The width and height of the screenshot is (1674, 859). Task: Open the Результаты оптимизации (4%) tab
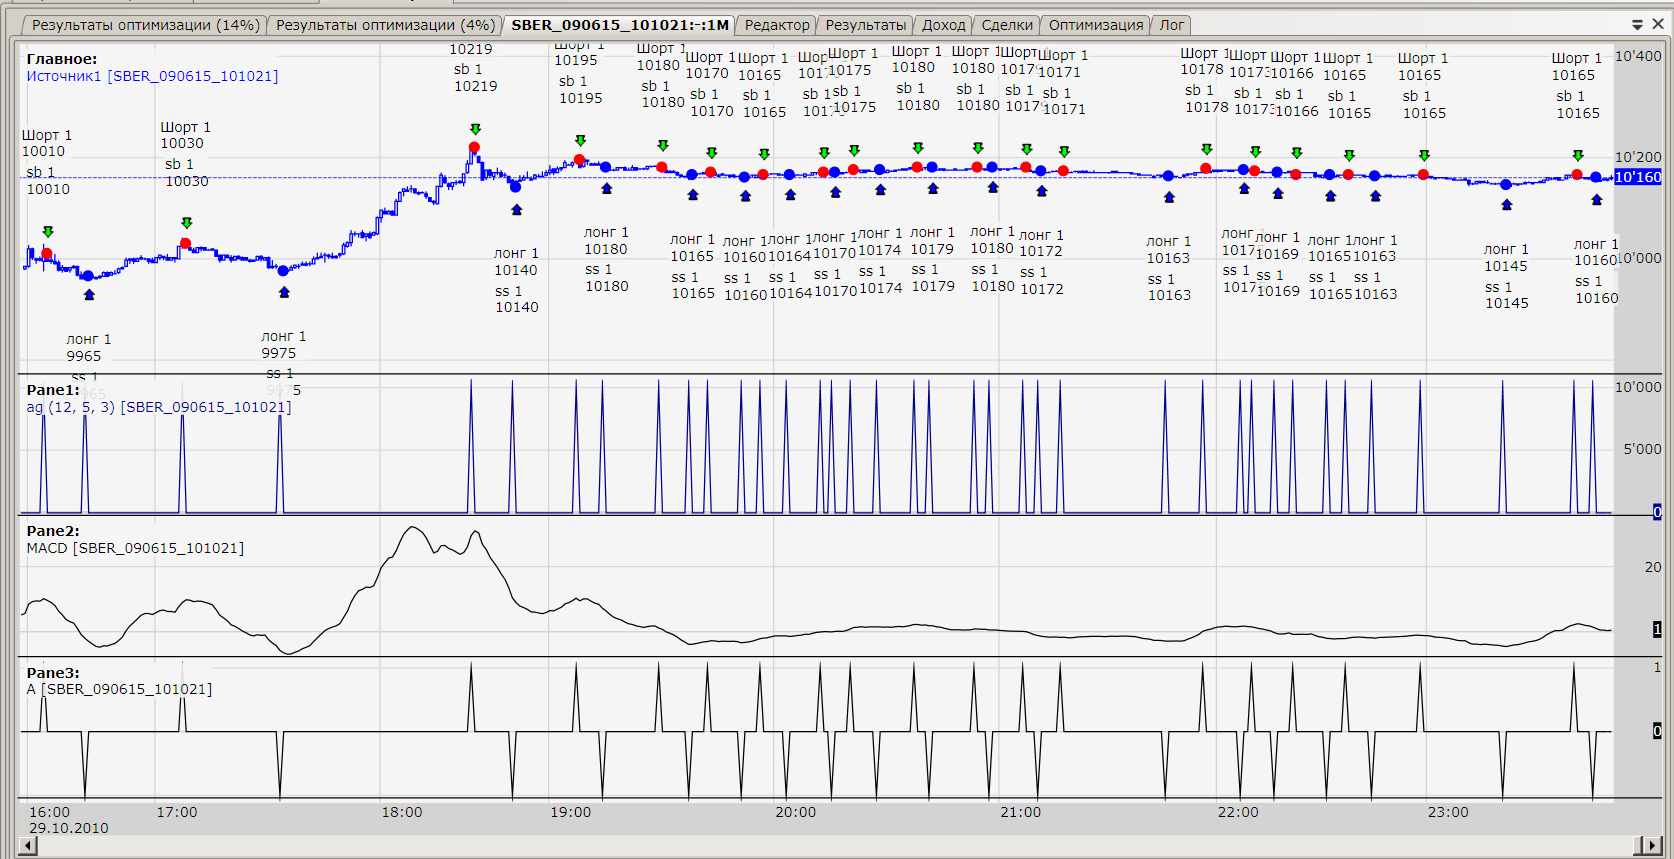[x=385, y=25]
